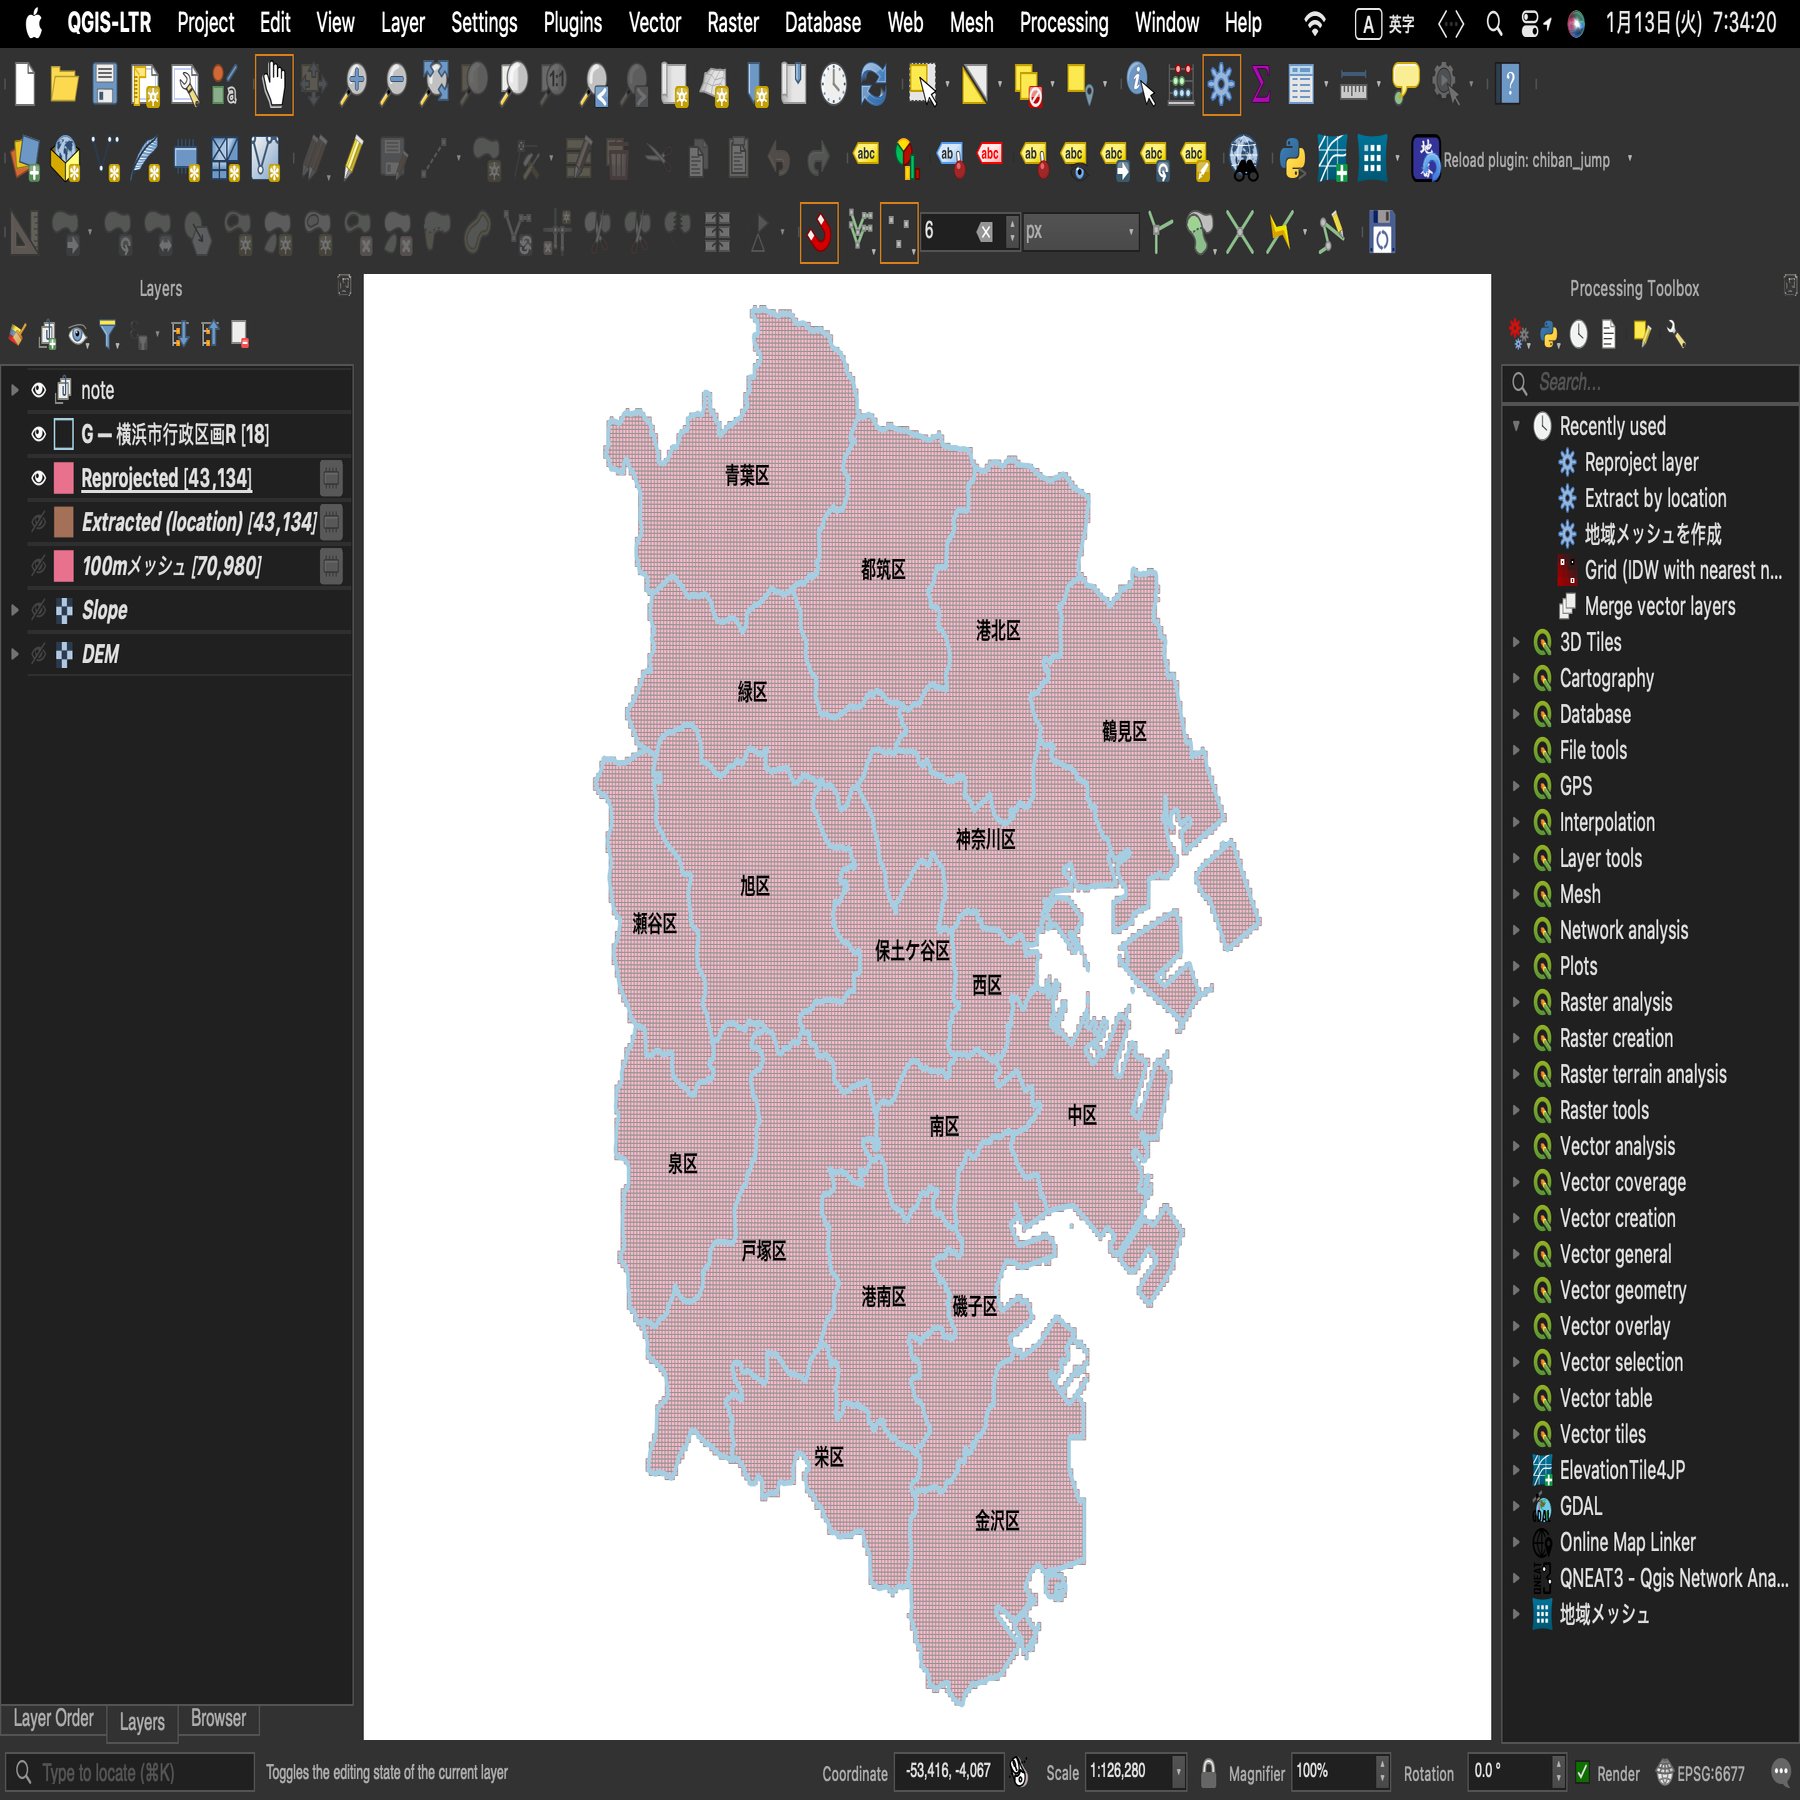1800x1800 pixels.
Task: Run the Extract by location algorithm
Action: pos(1655,498)
